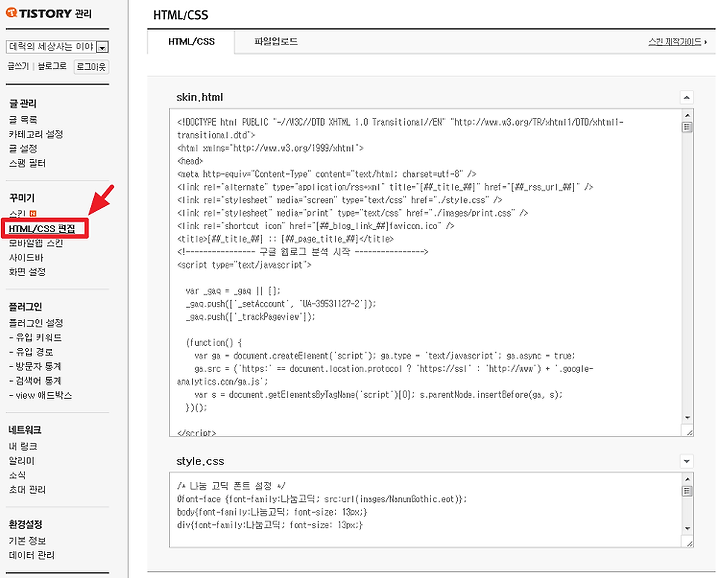Screen dimensions: 720x578
Task: Open 스팸 필터 menu item
Action: [x=27, y=163]
